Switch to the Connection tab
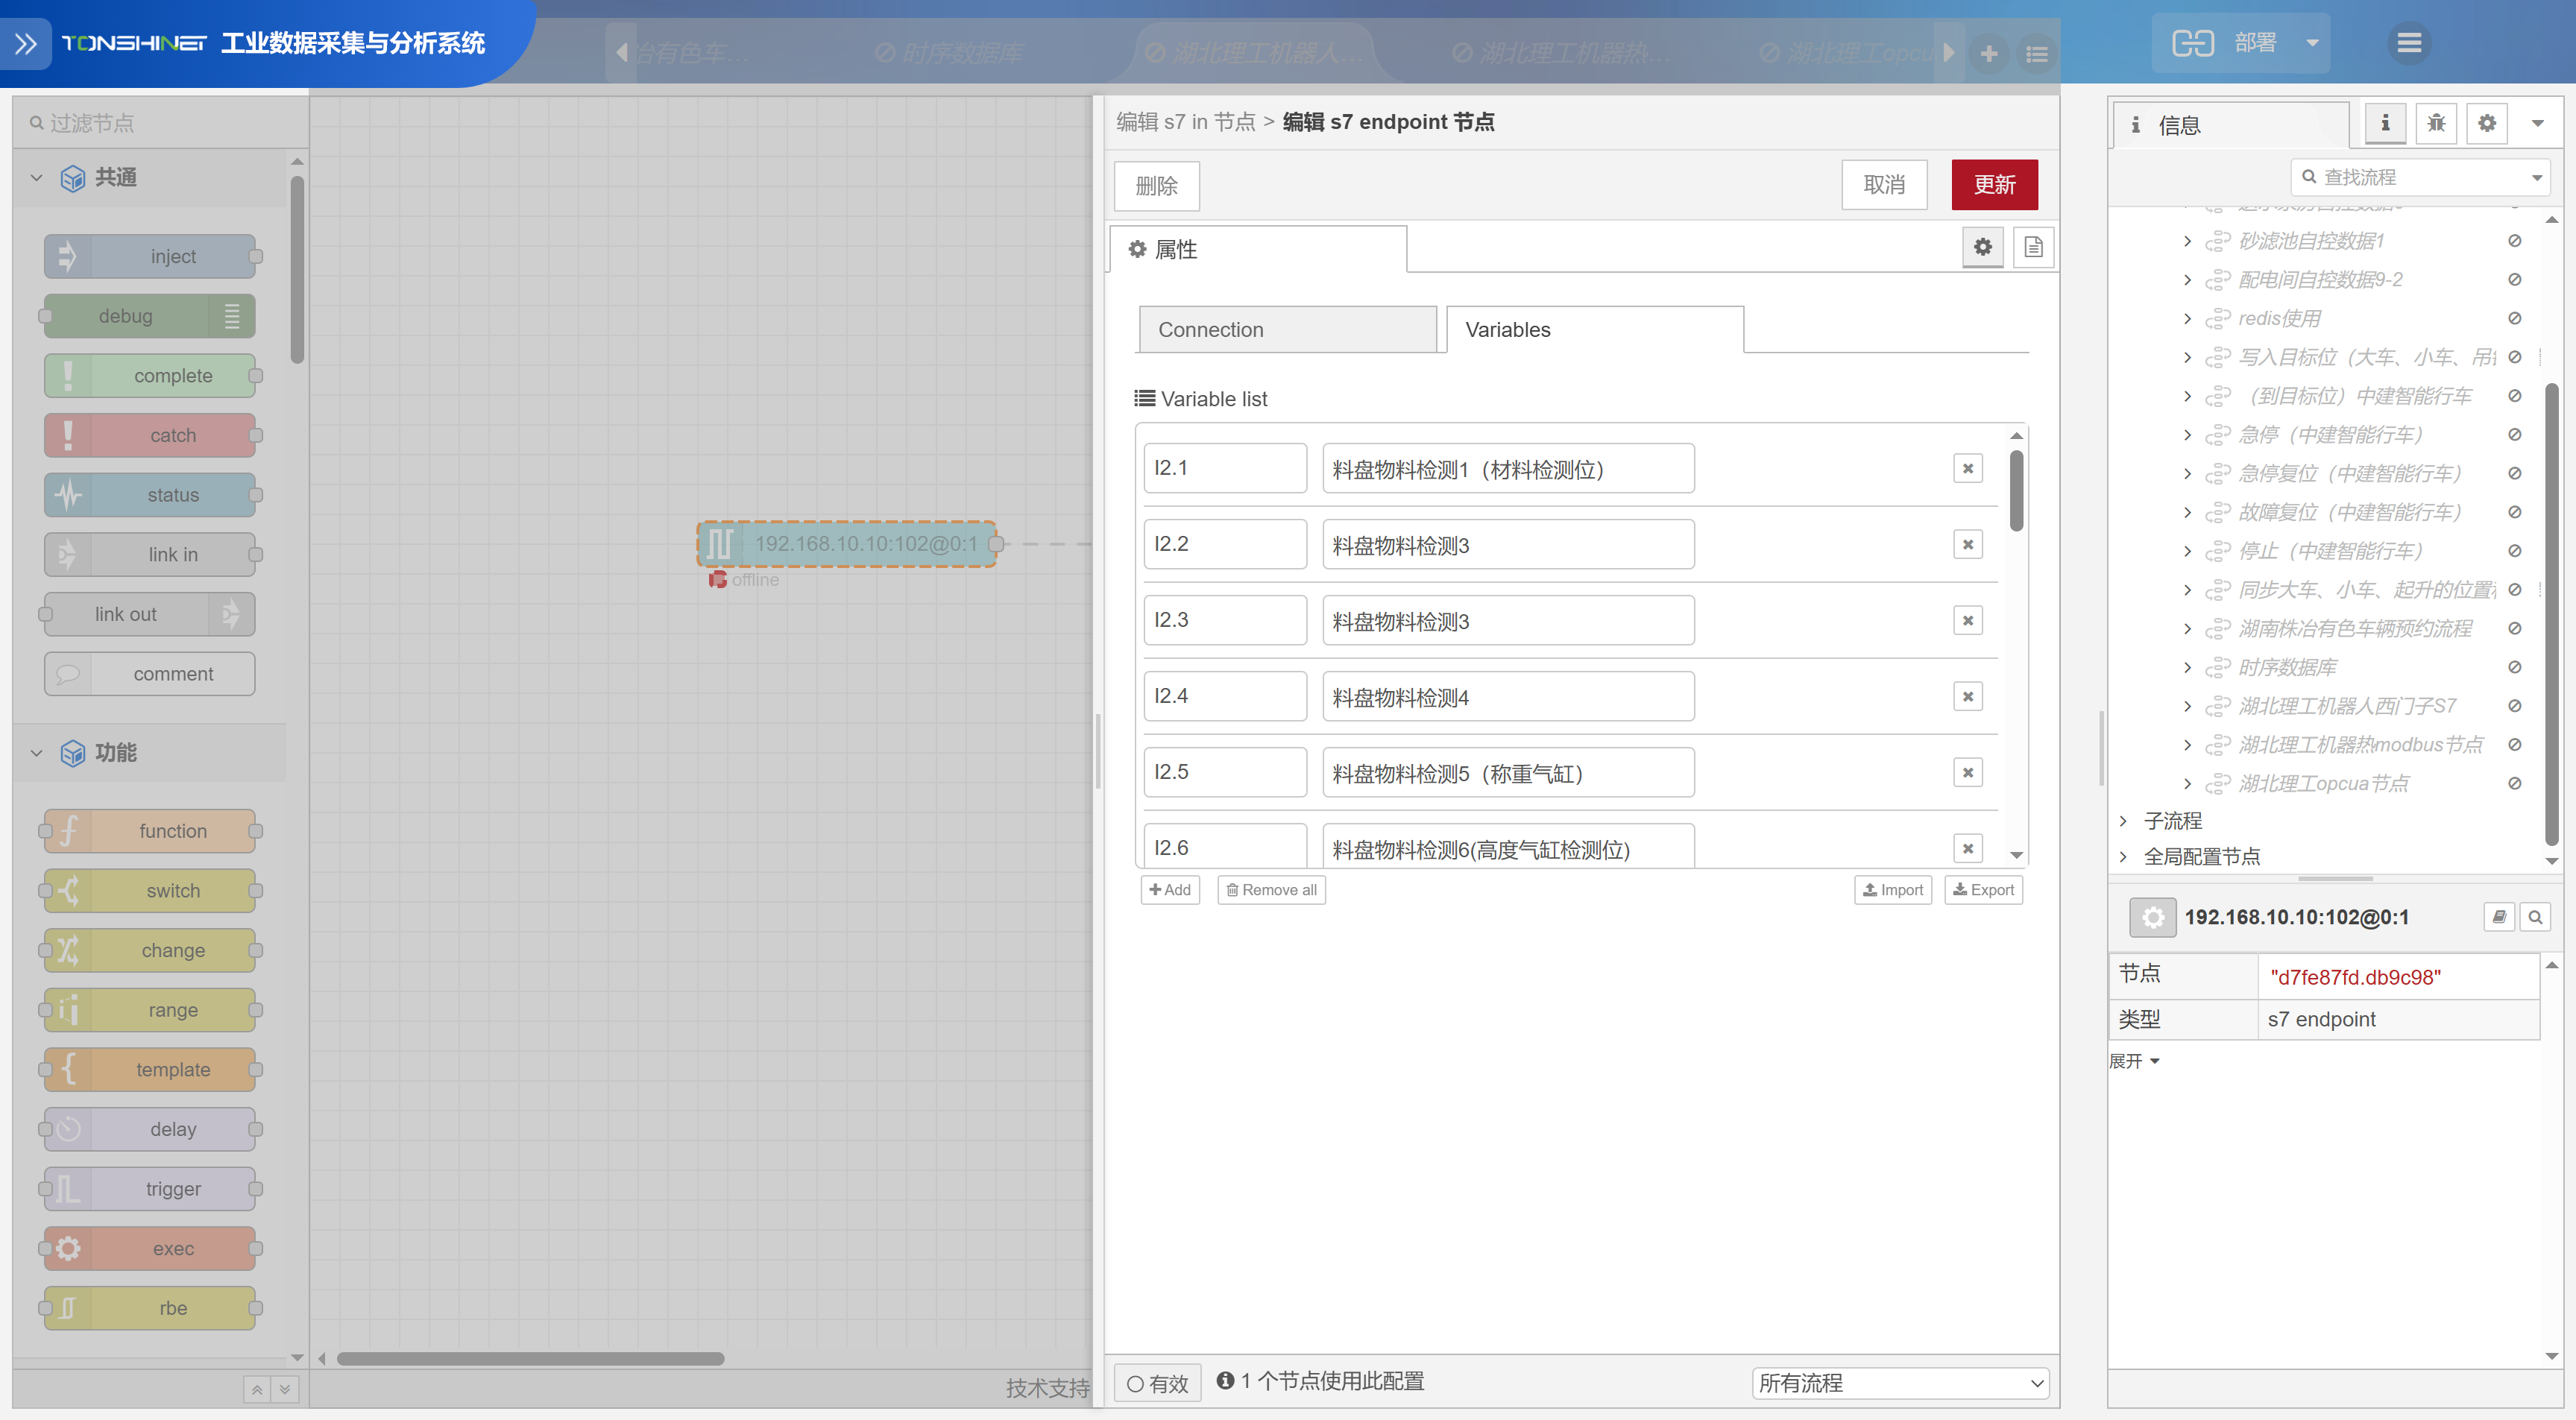2576x1420 pixels. (1287, 330)
